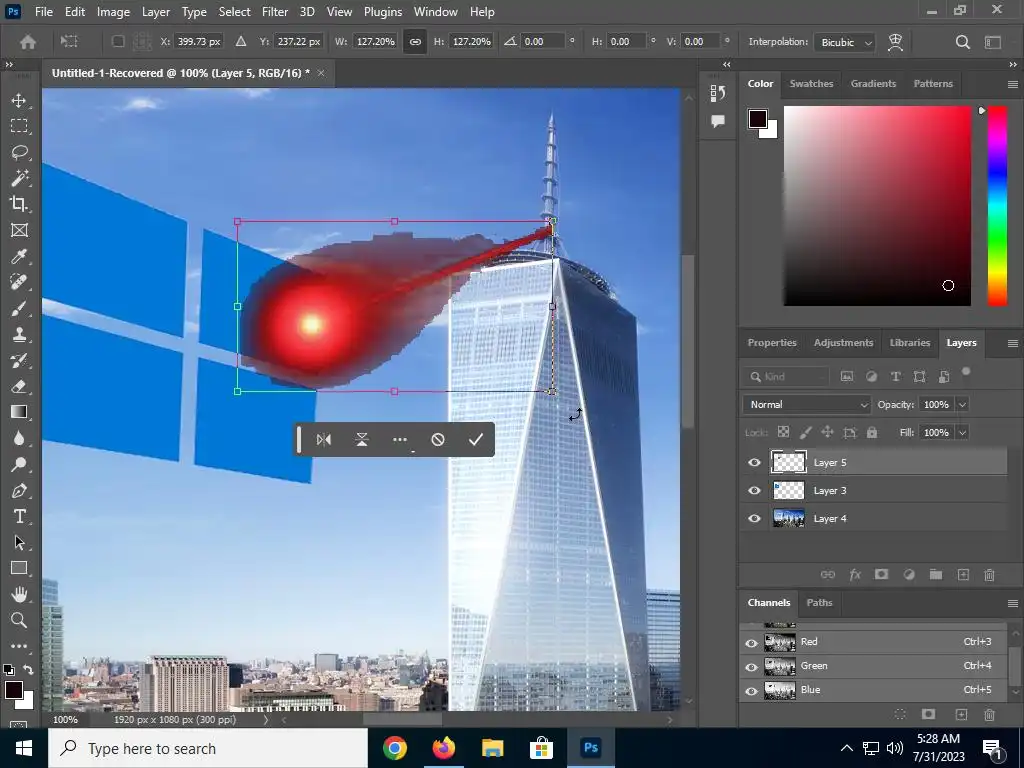Image resolution: width=1024 pixels, height=768 pixels.
Task: Toggle Green channel visibility
Action: point(751,667)
